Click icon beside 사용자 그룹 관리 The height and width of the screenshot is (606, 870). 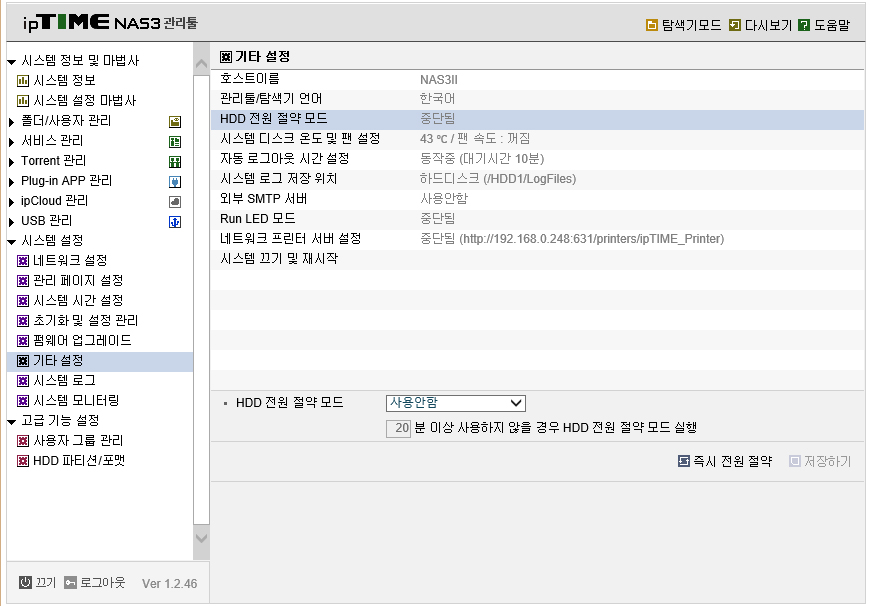23,441
